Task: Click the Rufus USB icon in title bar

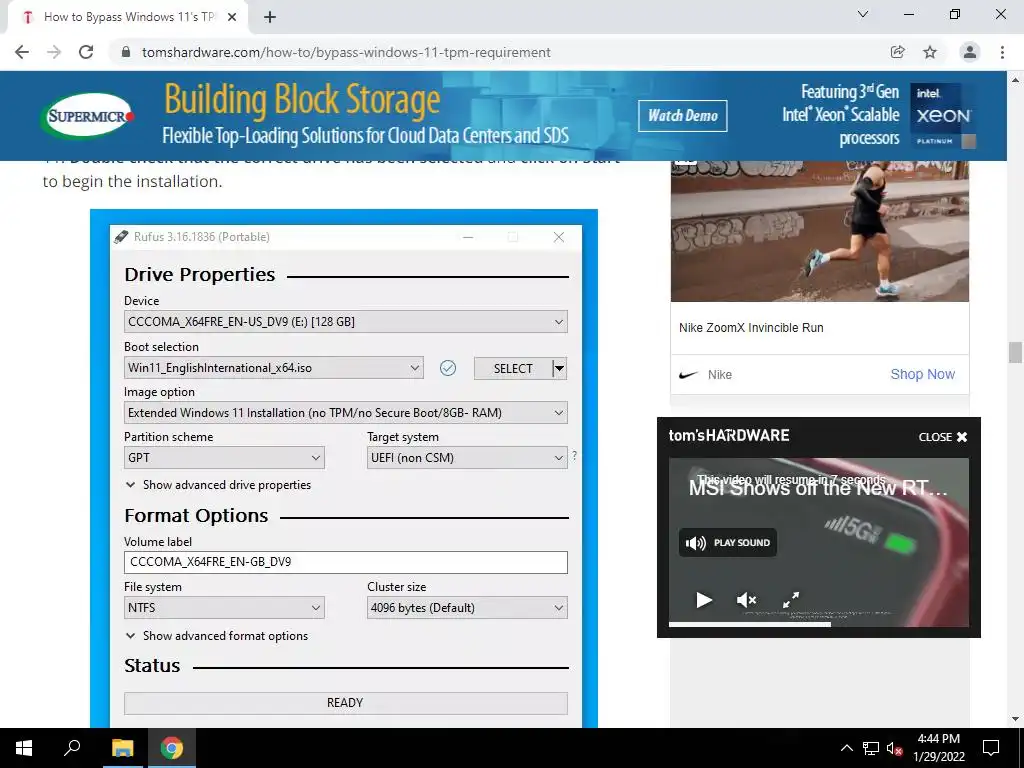Action: 121,236
